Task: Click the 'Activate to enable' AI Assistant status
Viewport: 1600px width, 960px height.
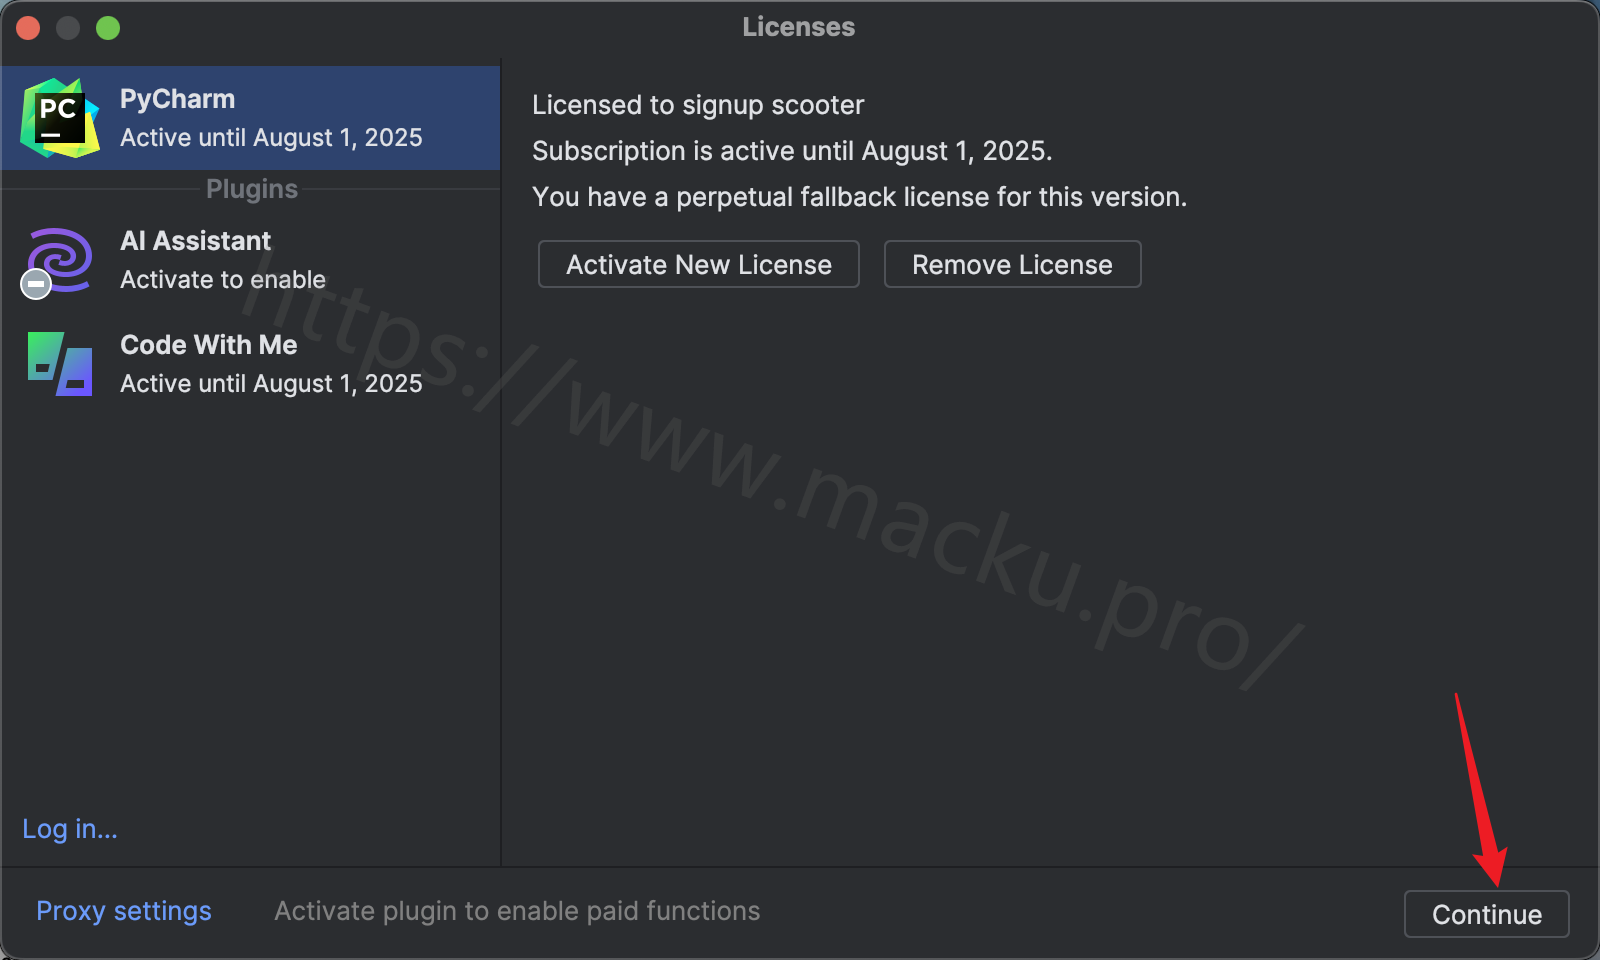Action: pos(223,280)
